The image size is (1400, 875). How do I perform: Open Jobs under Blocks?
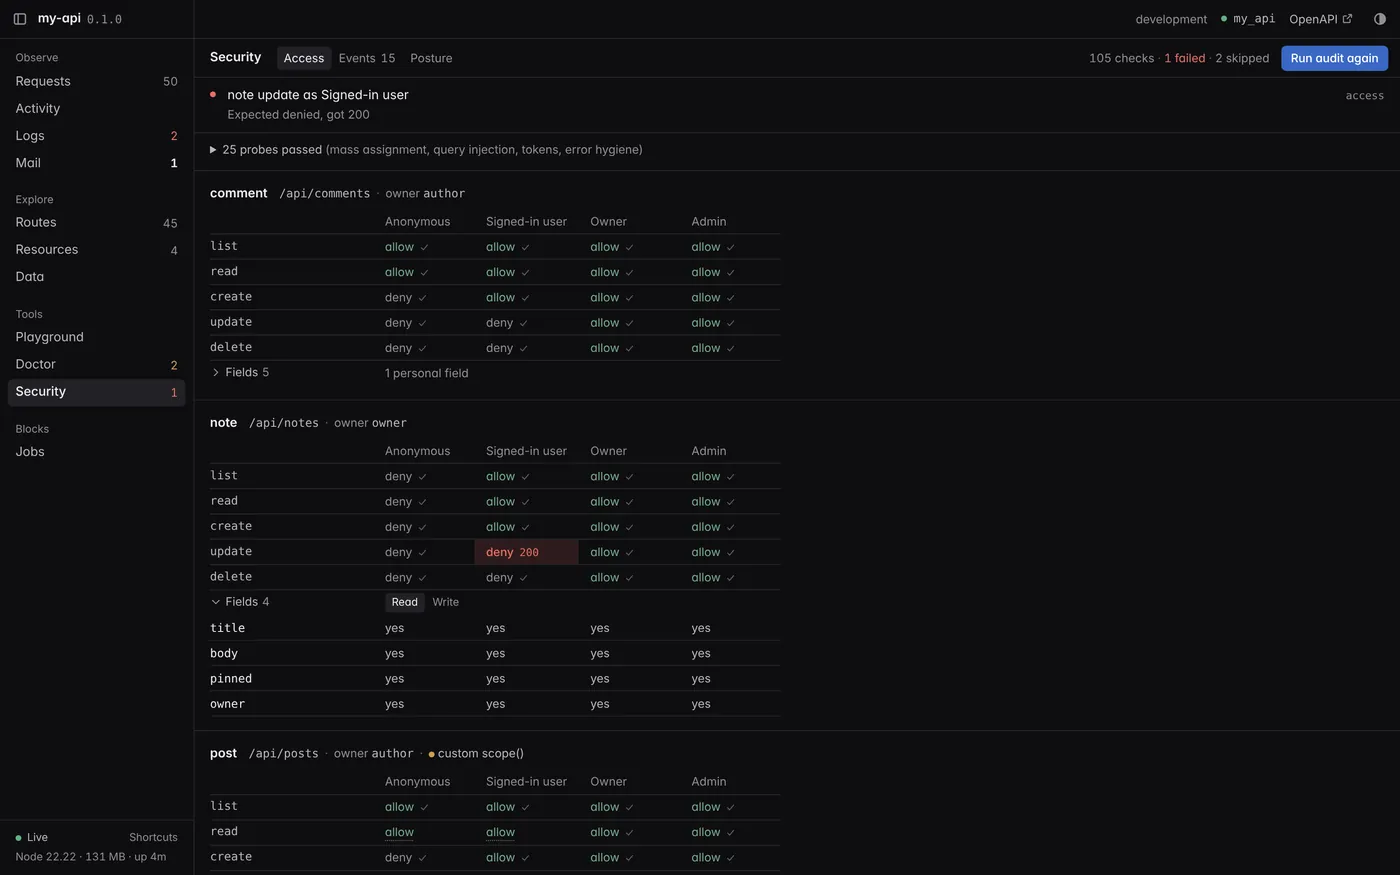pos(96,451)
